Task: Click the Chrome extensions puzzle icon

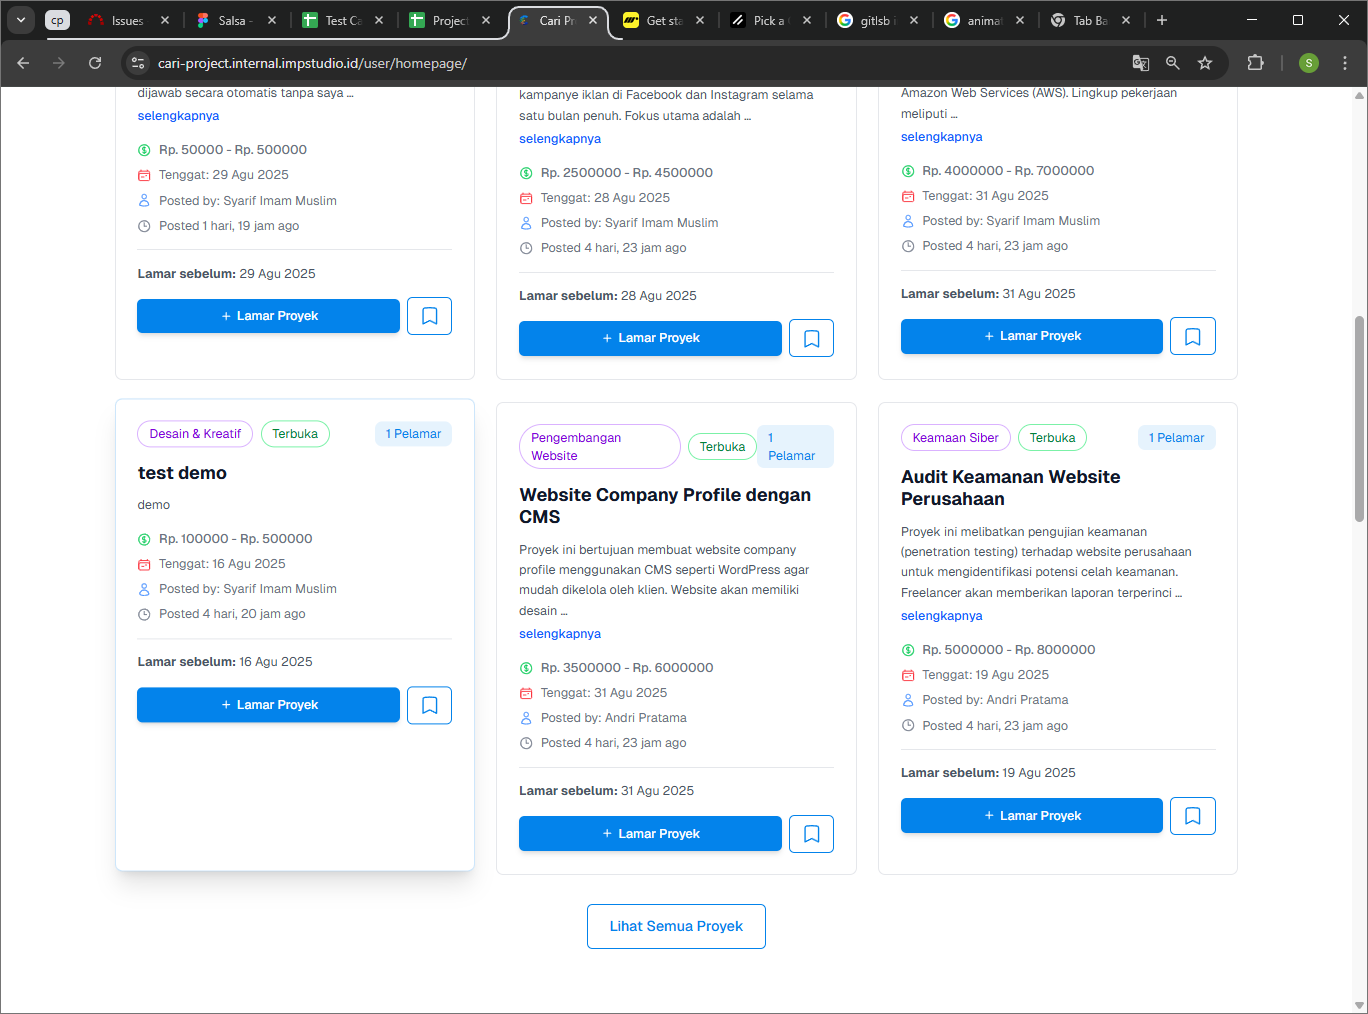Action: [x=1255, y=63]
